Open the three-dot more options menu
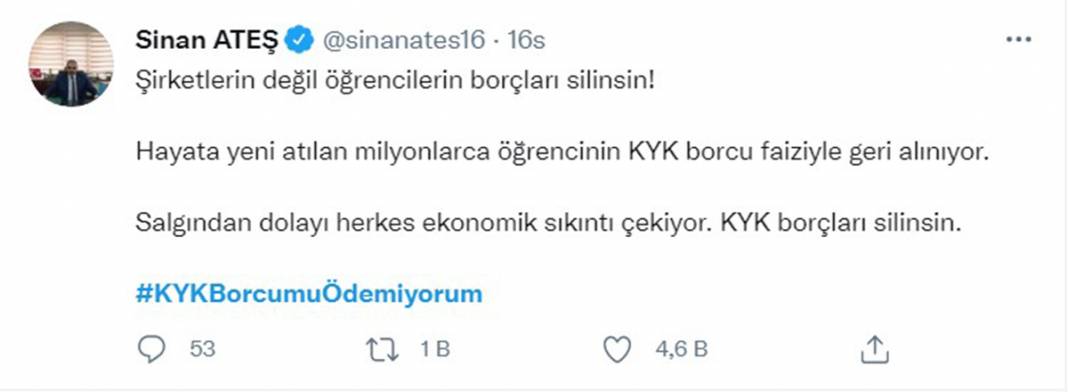The width and height of the screenshot is (1068, 392). 1018,39
